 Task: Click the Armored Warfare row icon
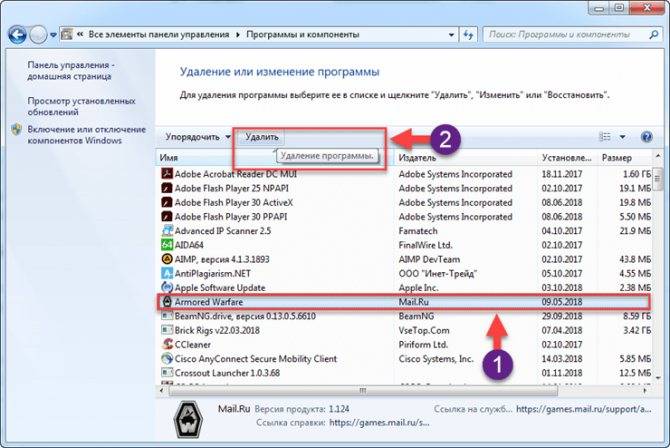pyautogui.click(x=167, y=301)
